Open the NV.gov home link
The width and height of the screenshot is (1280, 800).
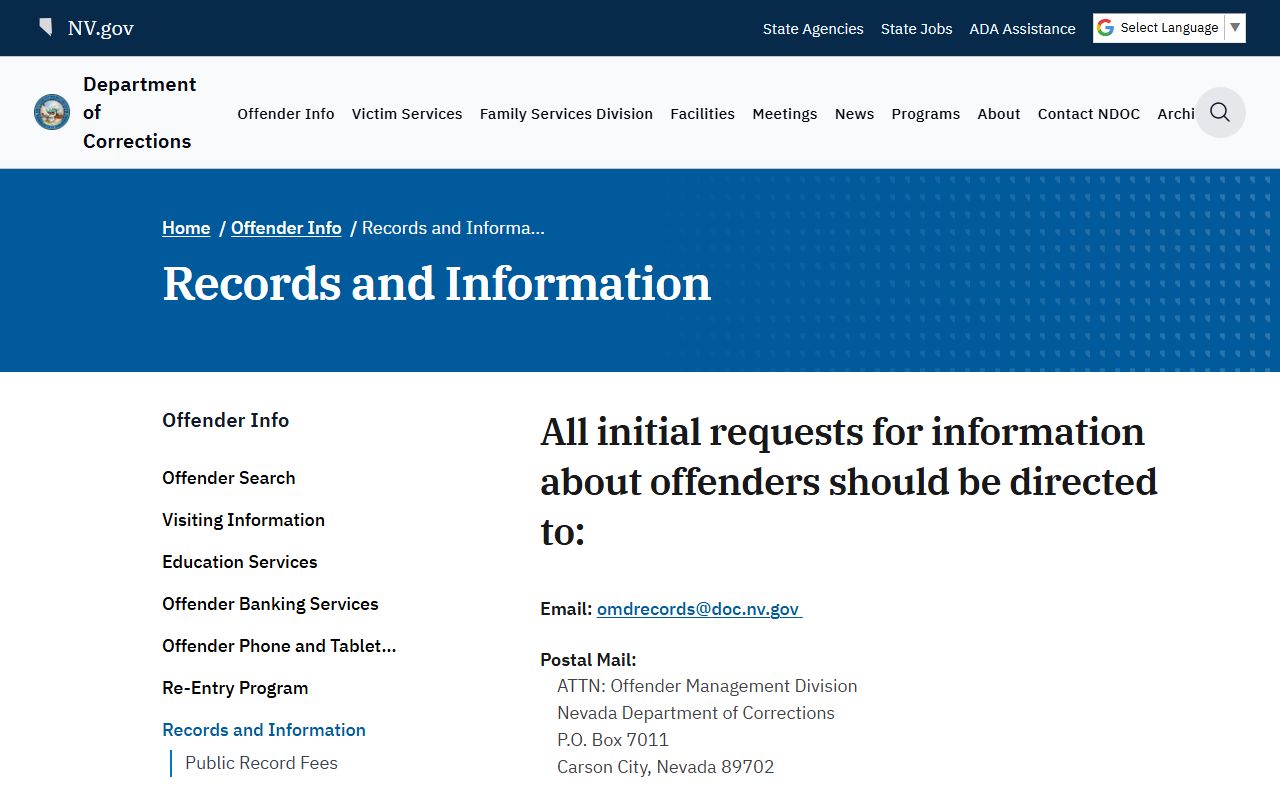[x=101, y=28]
